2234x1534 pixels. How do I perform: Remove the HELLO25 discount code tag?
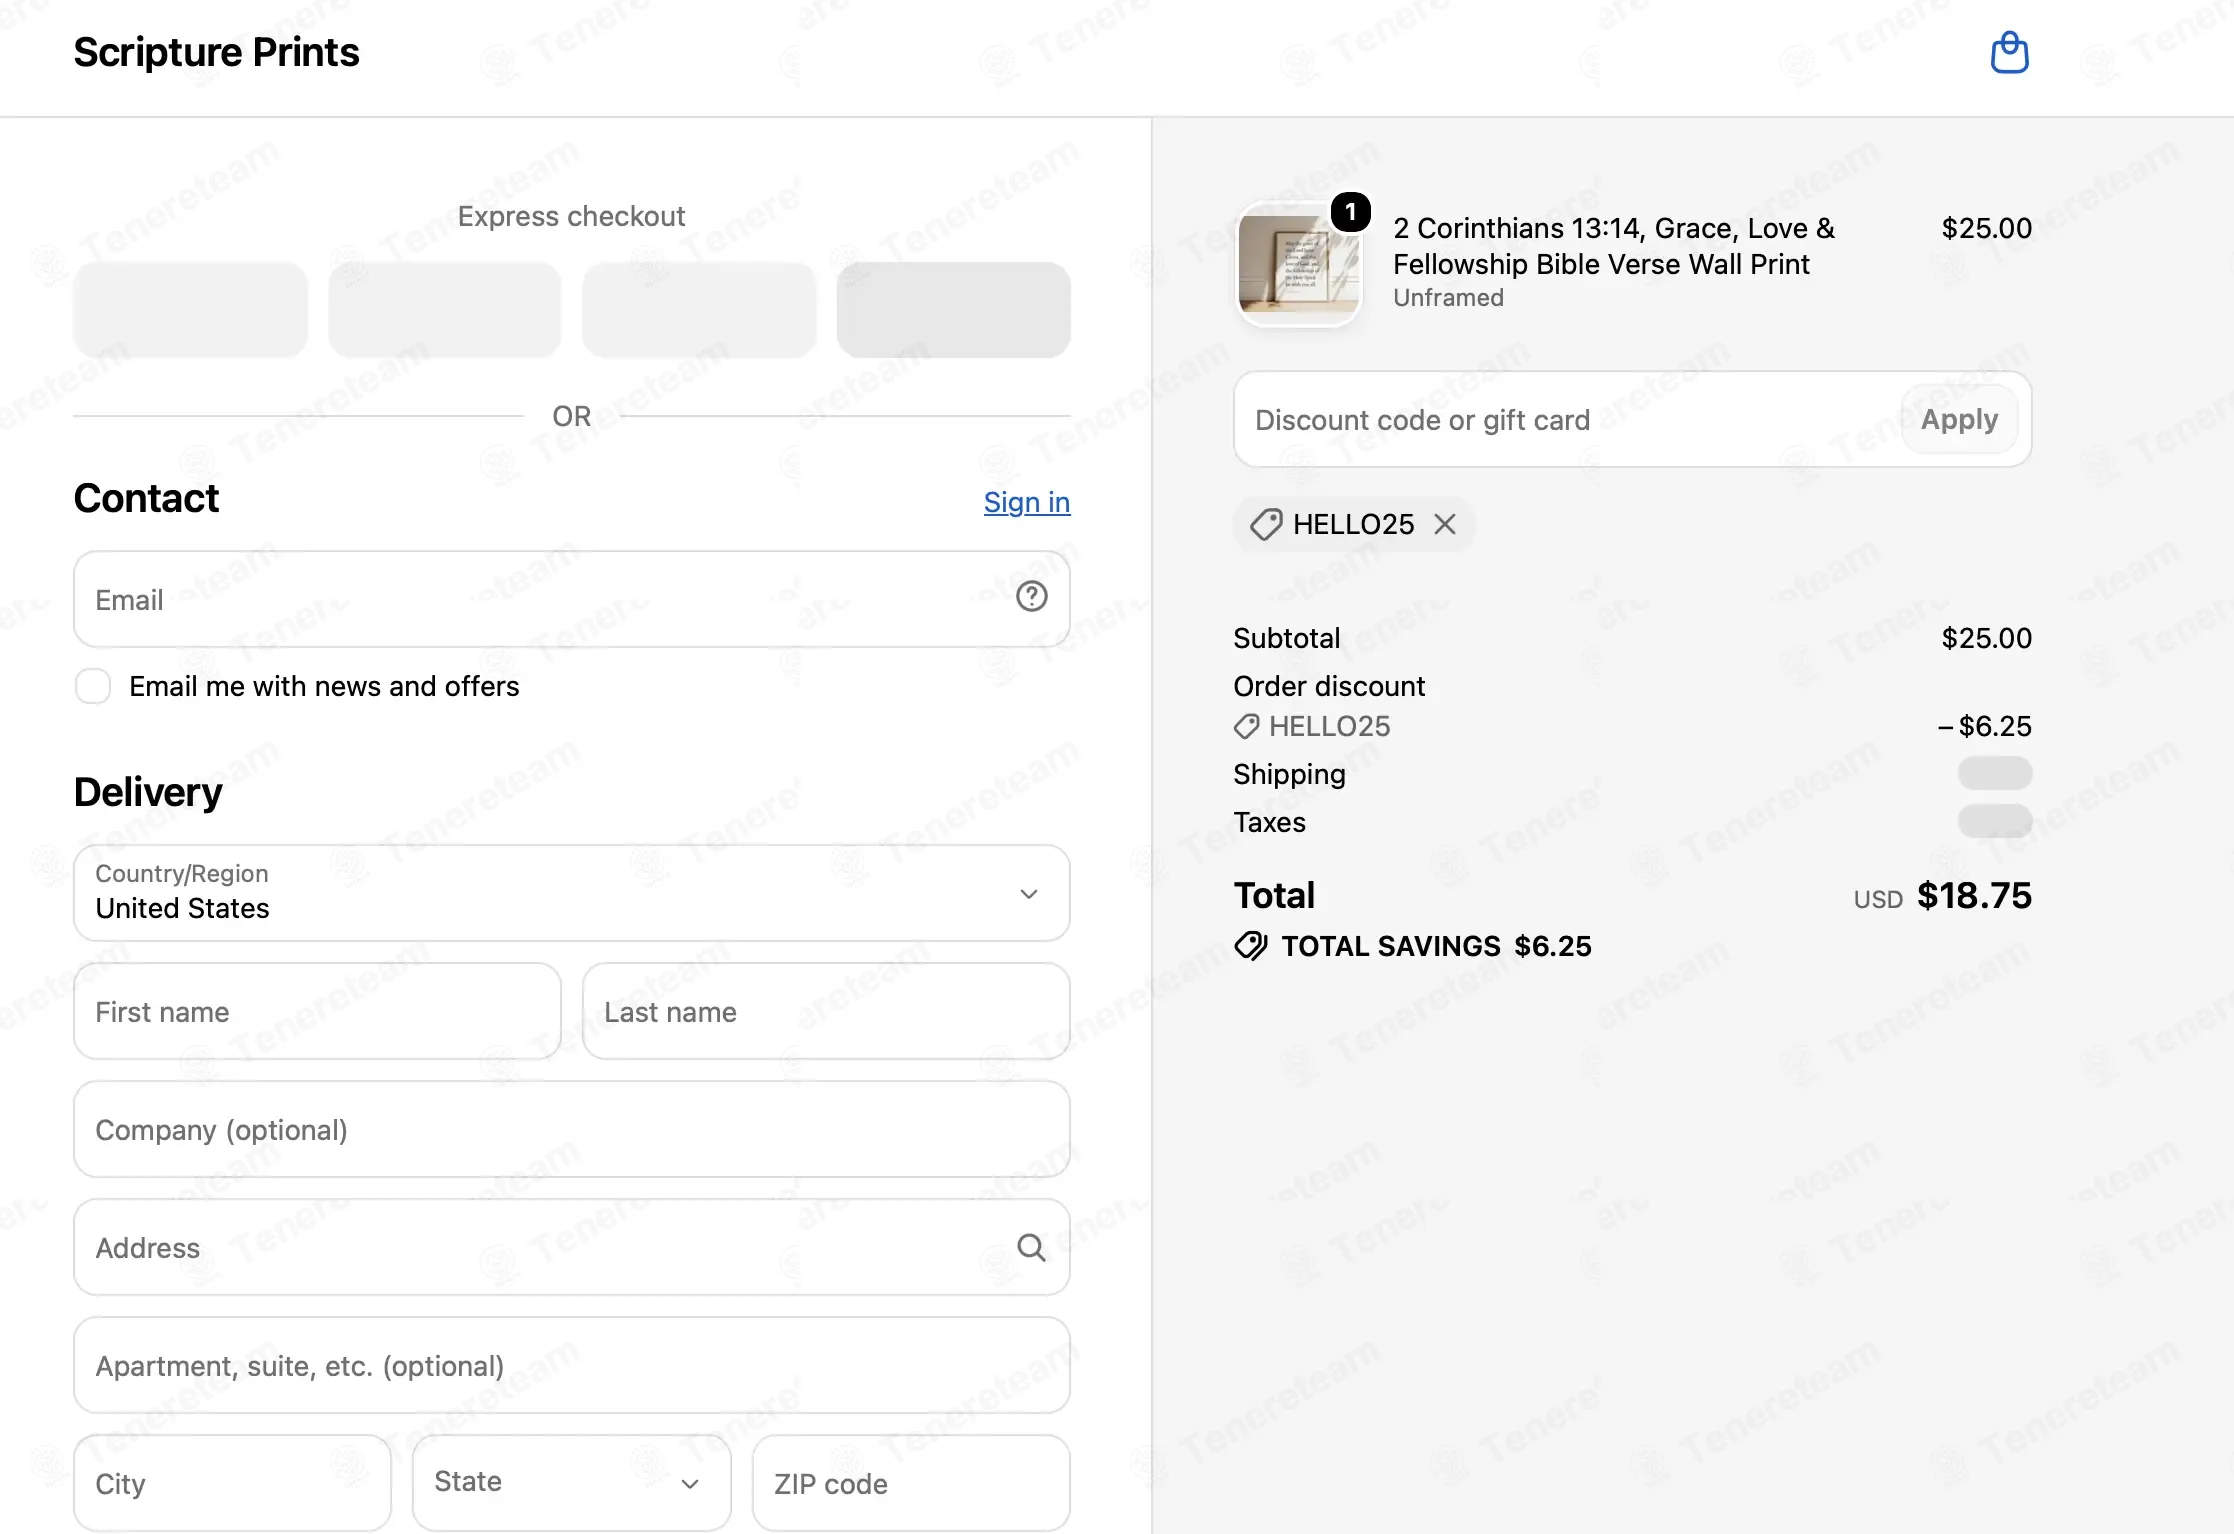click(1445, 524)
